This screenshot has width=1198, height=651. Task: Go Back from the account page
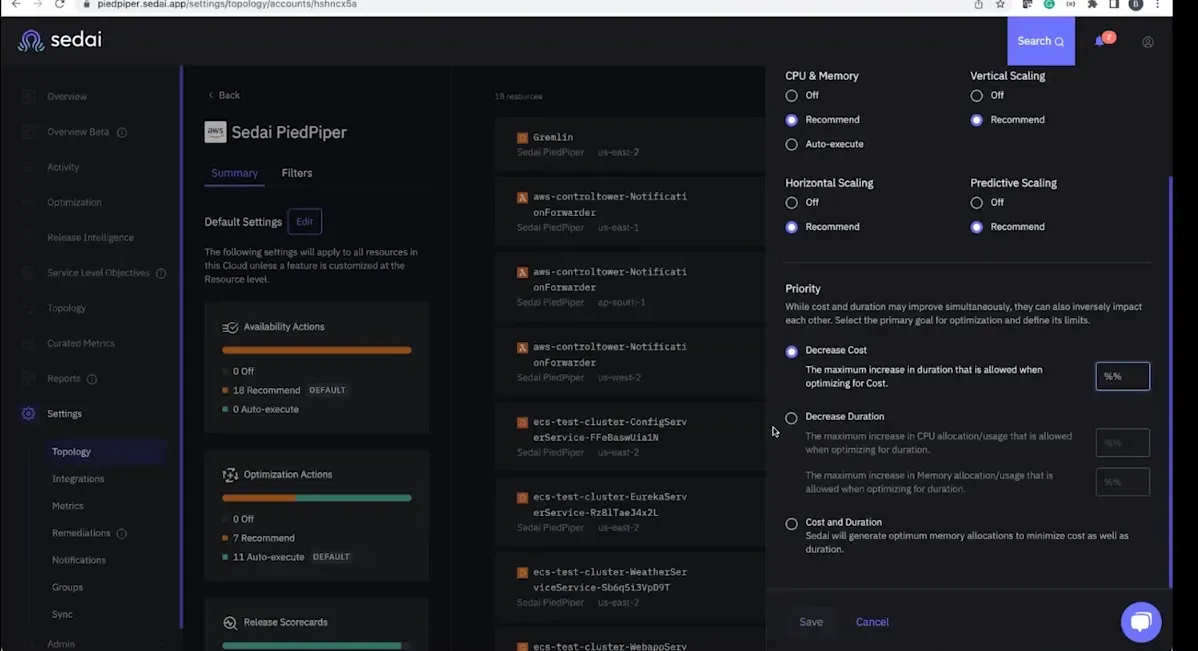[224, 96]
